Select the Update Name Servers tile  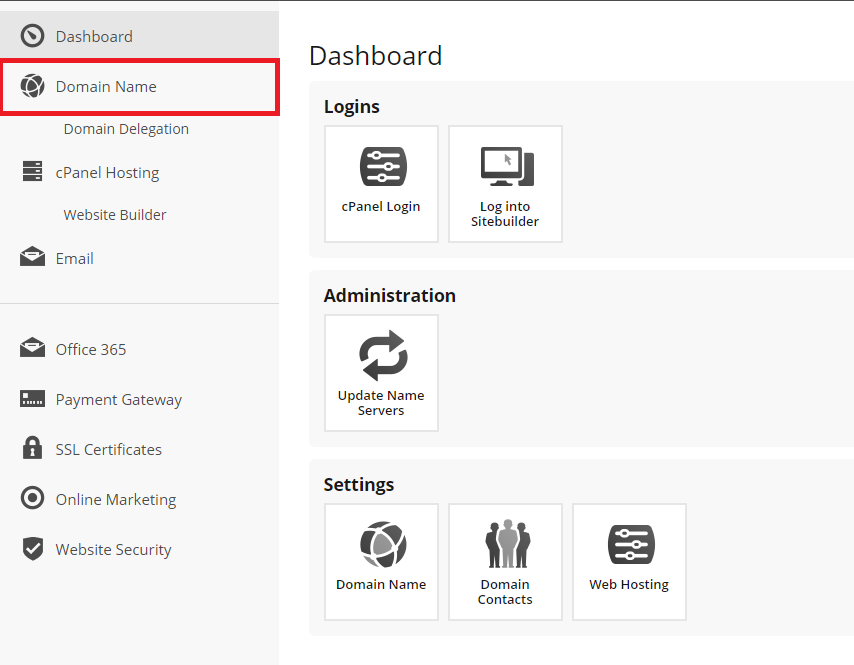tap(381, 373)
